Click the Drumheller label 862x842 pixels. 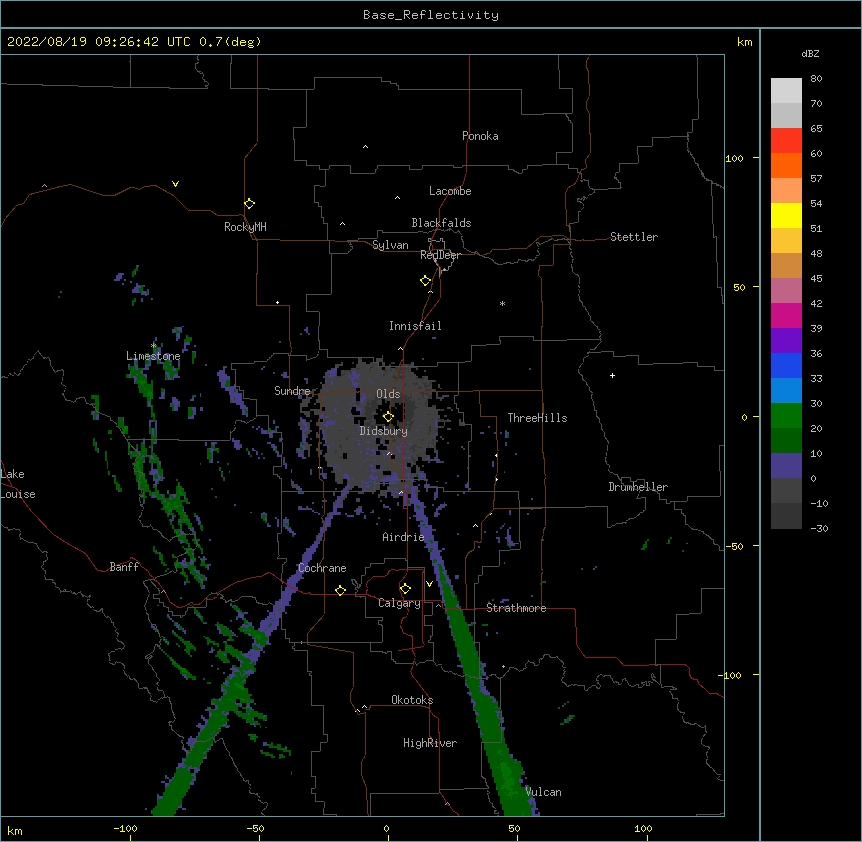638,487
